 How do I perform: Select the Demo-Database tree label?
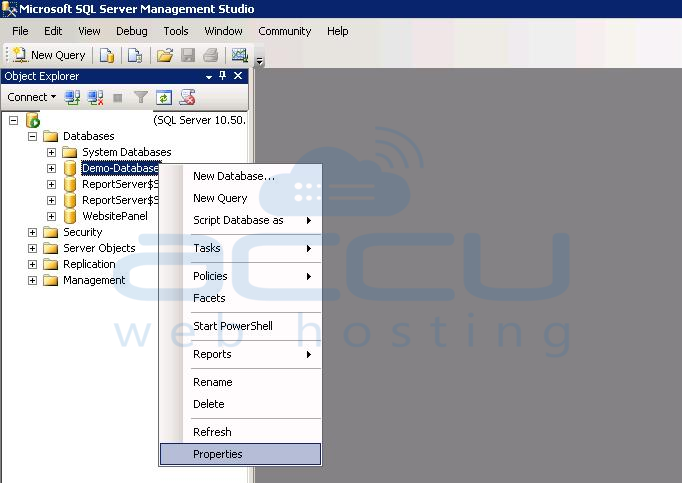click(x=120, y=168)
